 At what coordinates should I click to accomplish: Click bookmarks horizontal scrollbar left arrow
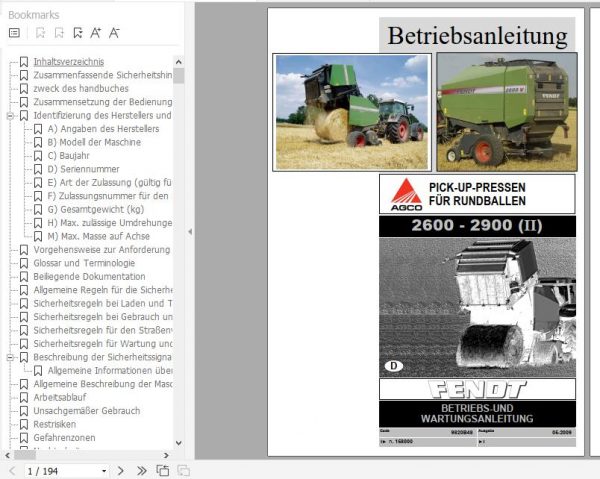(8, 455)
